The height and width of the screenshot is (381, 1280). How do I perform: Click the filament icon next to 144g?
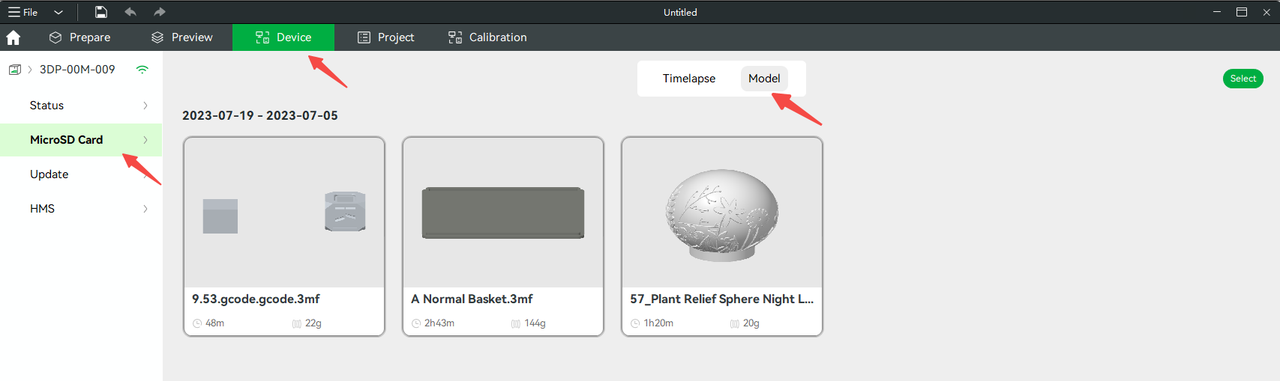(516, 324)
